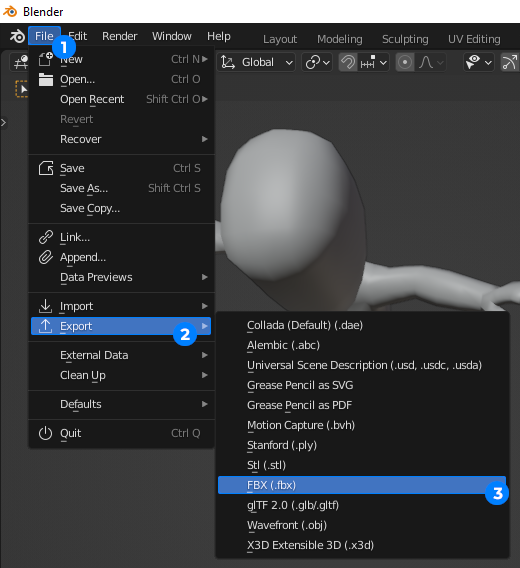Export as Motion Capture (.bvh)

tap(362, 425)
